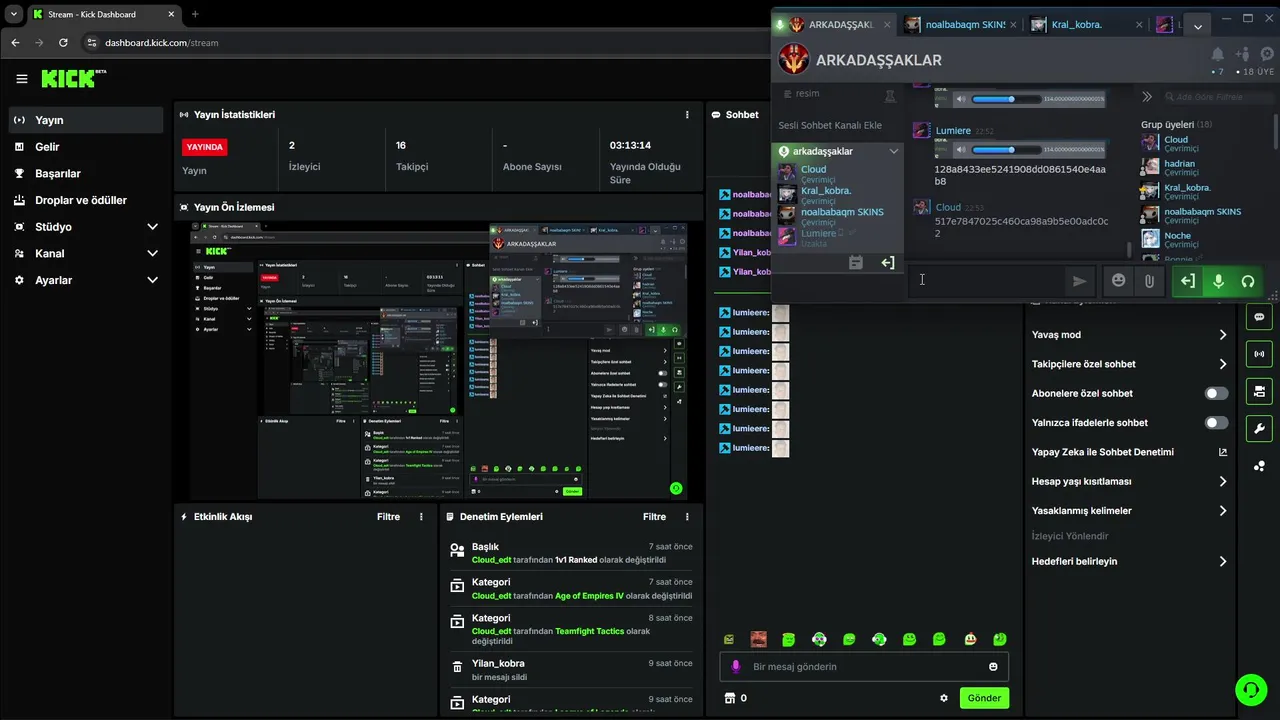
Task: Open Hesap yaşı kısıtlaması settings
Action: [1129, 481]
